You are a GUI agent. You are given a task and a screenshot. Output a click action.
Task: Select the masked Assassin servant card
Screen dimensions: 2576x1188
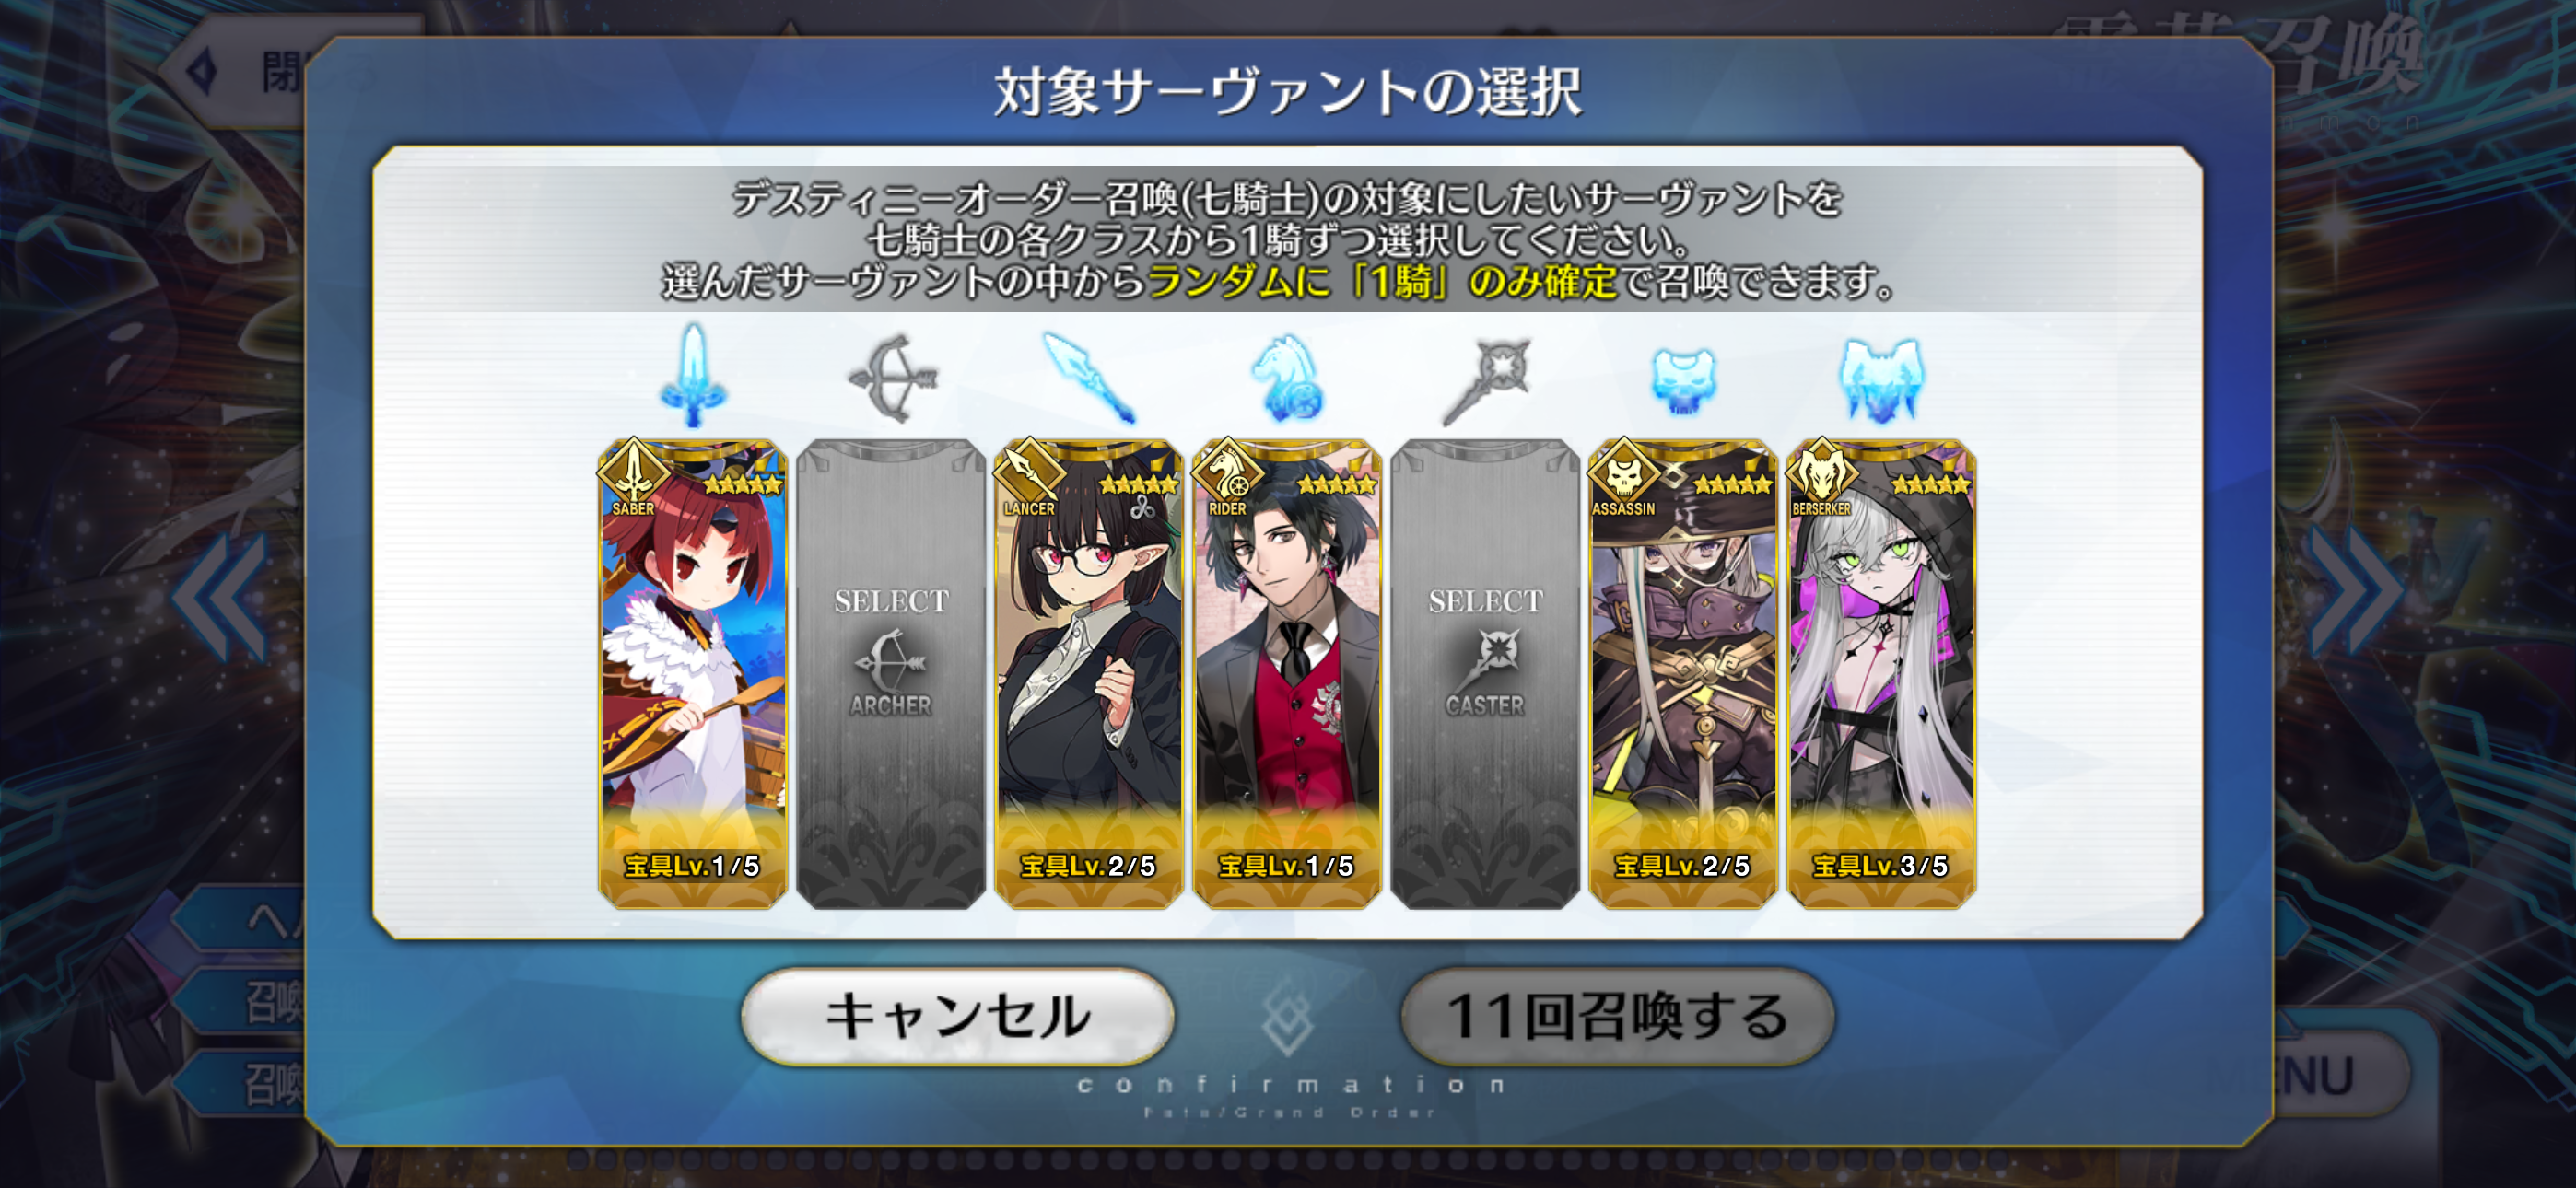(x=1683, y=674)
